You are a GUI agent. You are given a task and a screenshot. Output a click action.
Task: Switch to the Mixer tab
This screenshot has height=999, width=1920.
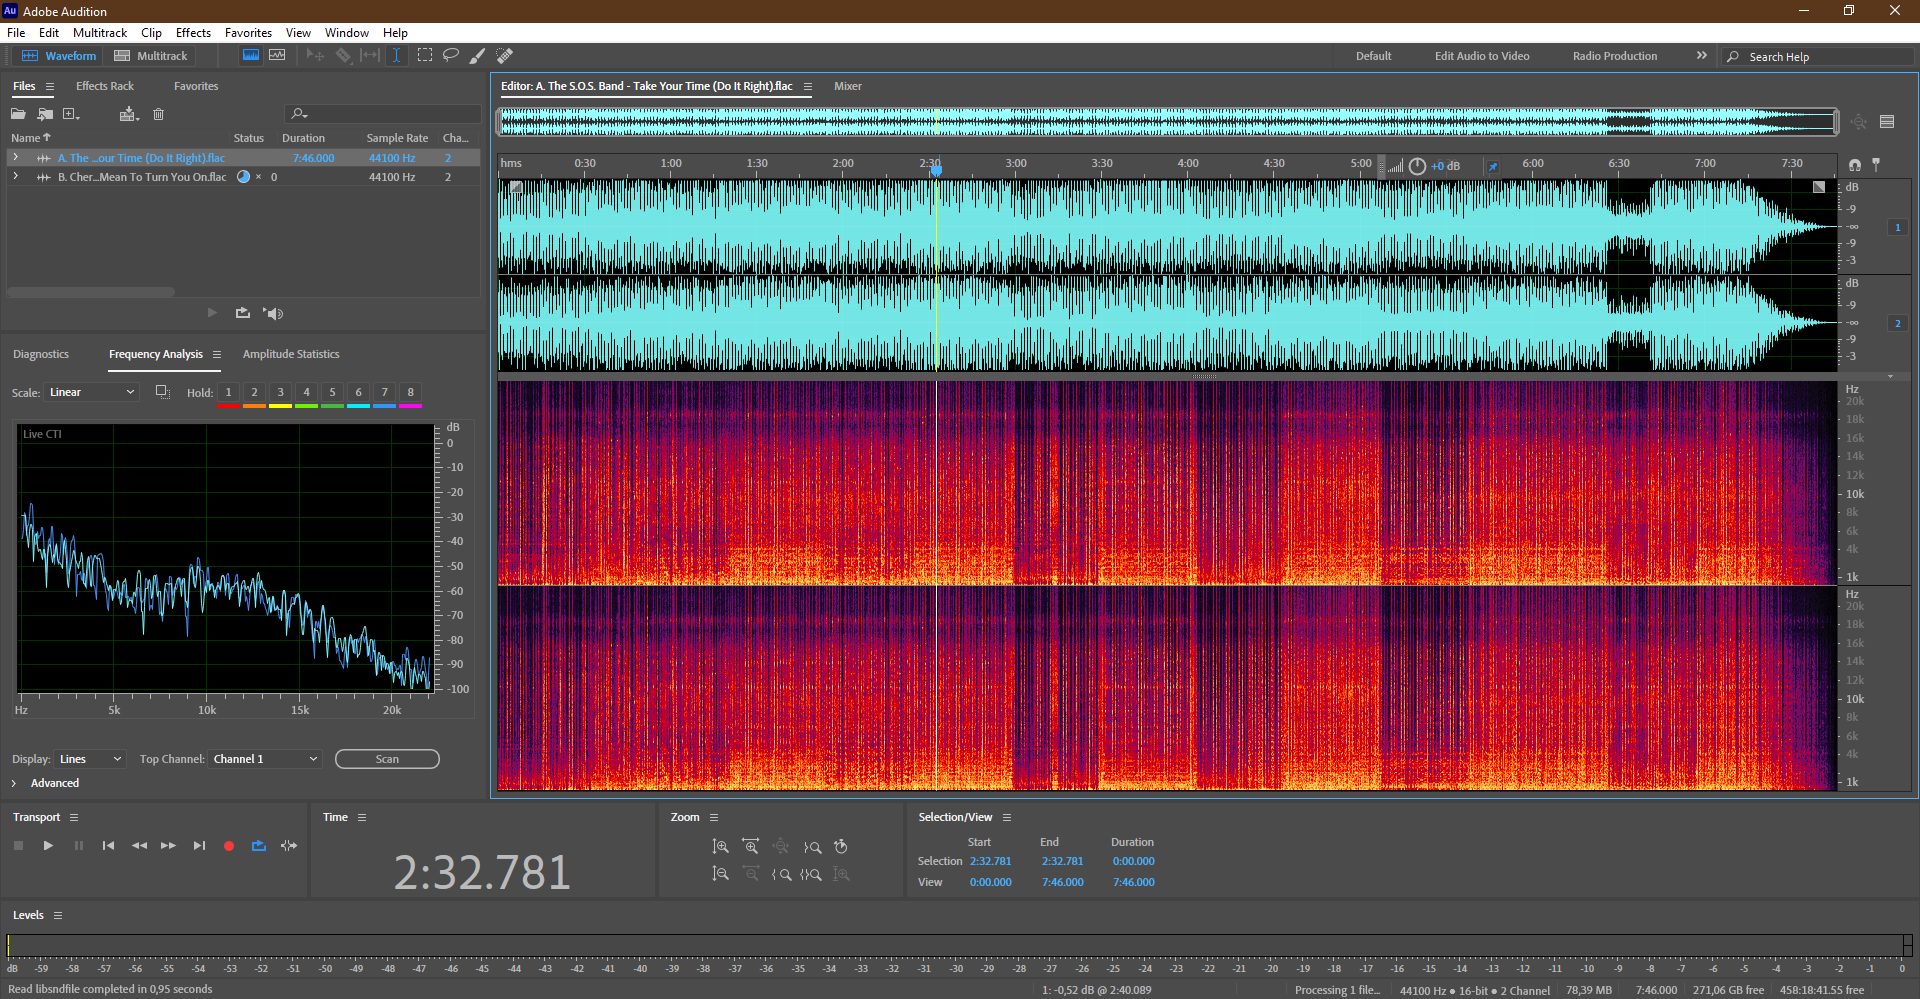tap(848, 86)
